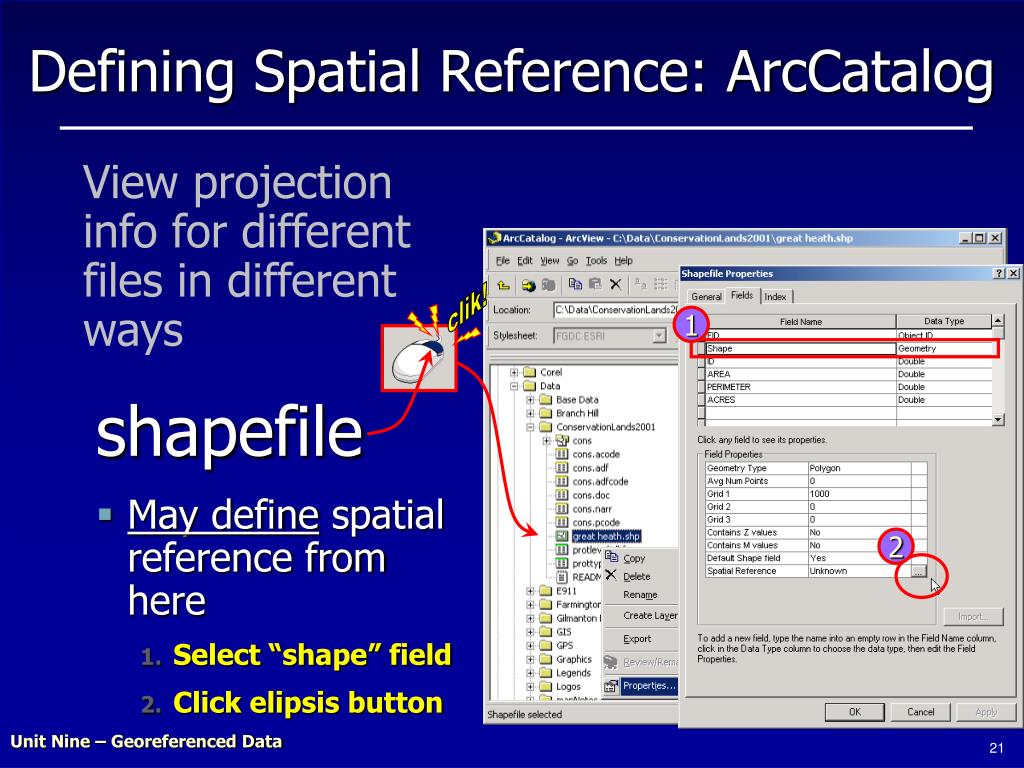The image size is (1024, 768).
Task: Click the ellipsis button beside Spatial Reference
Action: click(x=918, y=571)
